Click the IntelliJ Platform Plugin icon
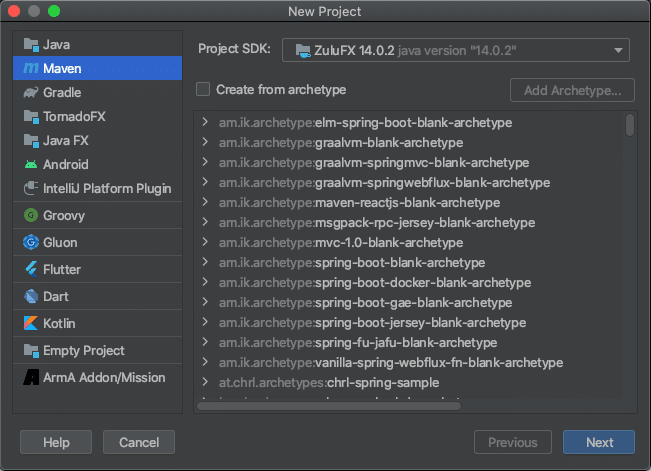 coord(31,188)
